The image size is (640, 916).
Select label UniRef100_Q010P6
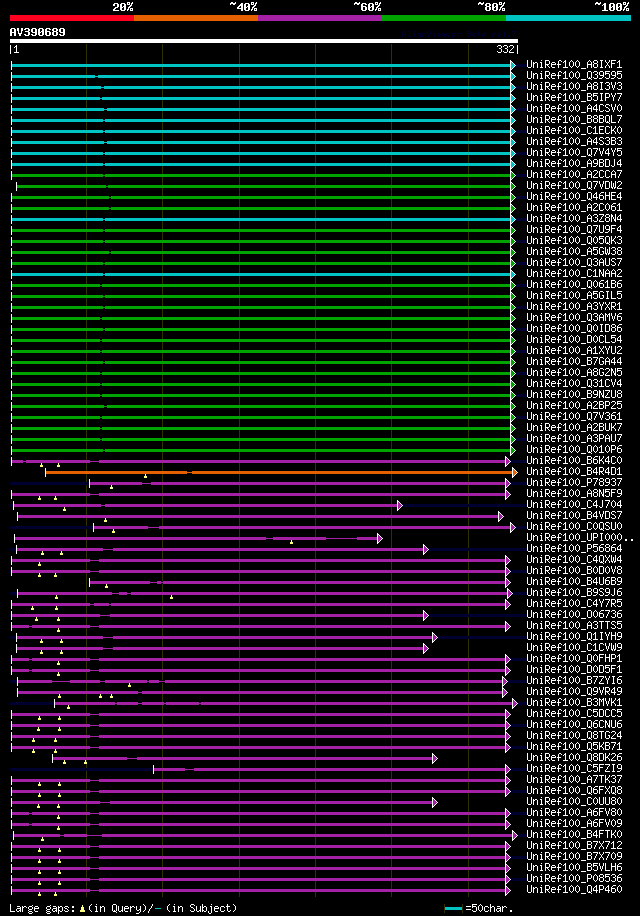(574, 449)
